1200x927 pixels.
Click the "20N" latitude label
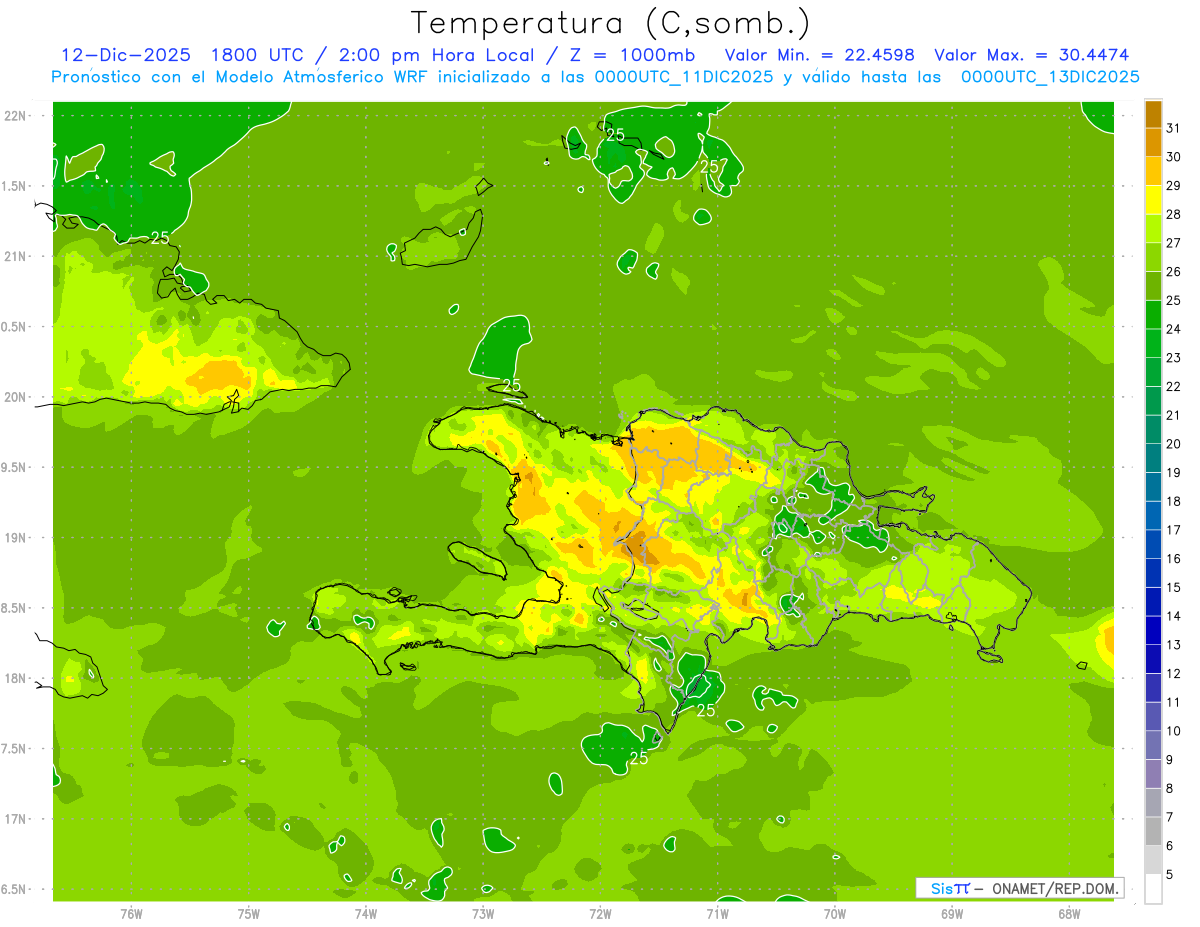tap(17, 397)
